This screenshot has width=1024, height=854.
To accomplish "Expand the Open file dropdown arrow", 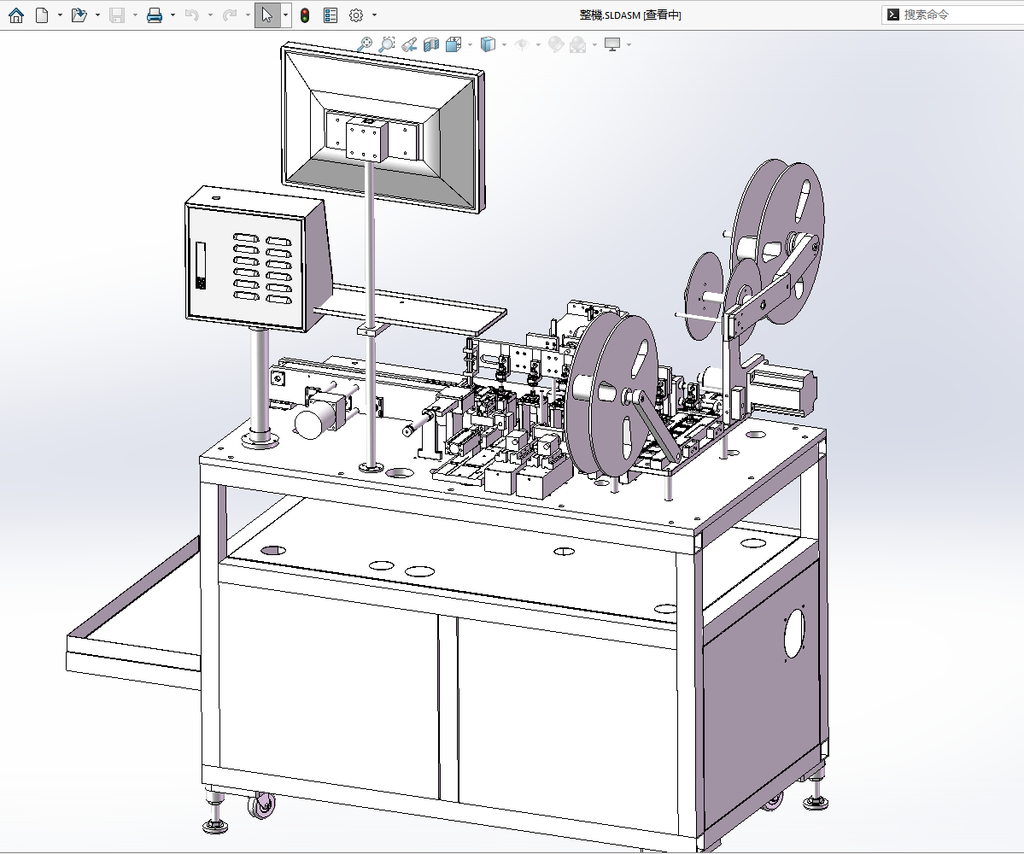I will tap(97, 15).
